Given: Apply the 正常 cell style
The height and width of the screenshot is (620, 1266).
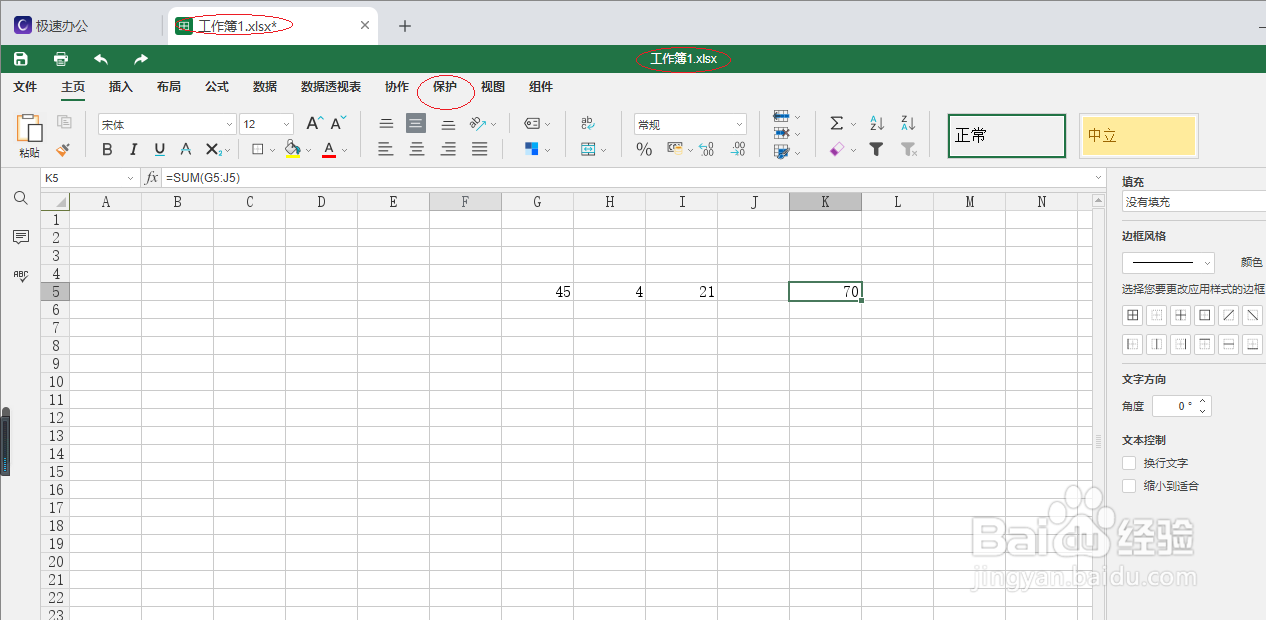Looking at the screenshot, I should coord(1006,135).
